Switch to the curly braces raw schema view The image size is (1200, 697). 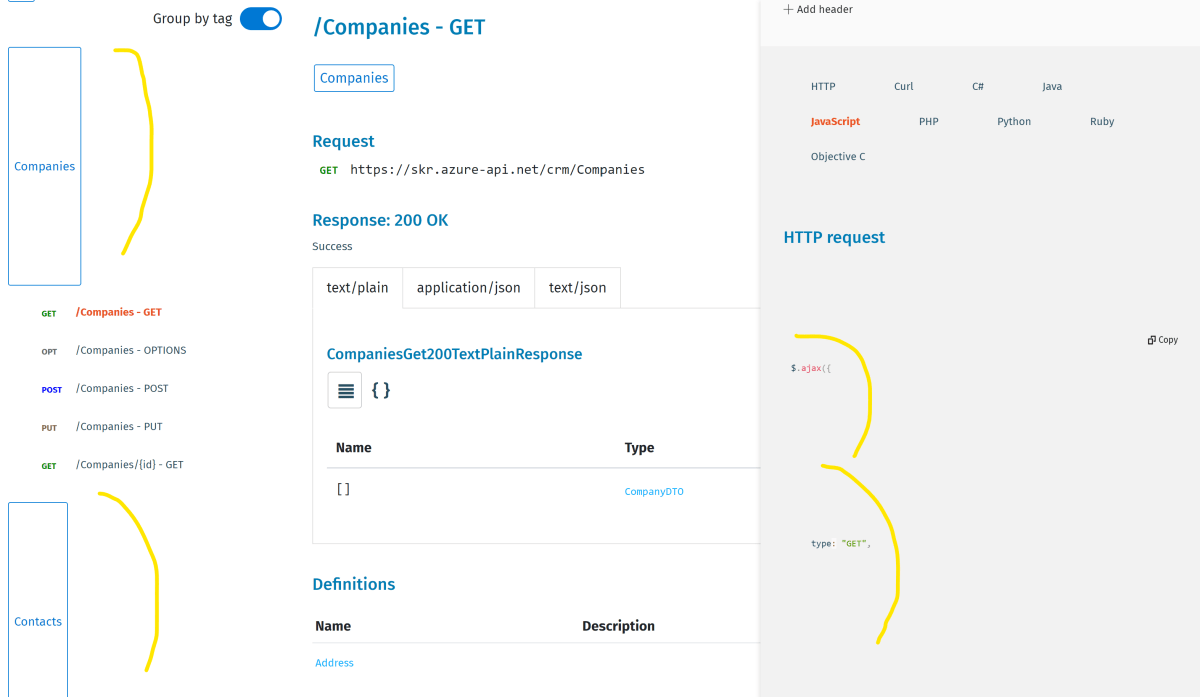(x=381, y=390)
